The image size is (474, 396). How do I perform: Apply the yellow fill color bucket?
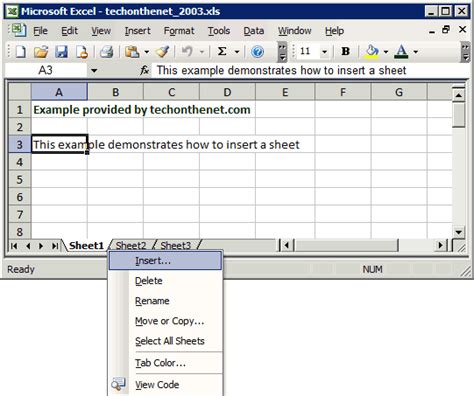(372, 52)
